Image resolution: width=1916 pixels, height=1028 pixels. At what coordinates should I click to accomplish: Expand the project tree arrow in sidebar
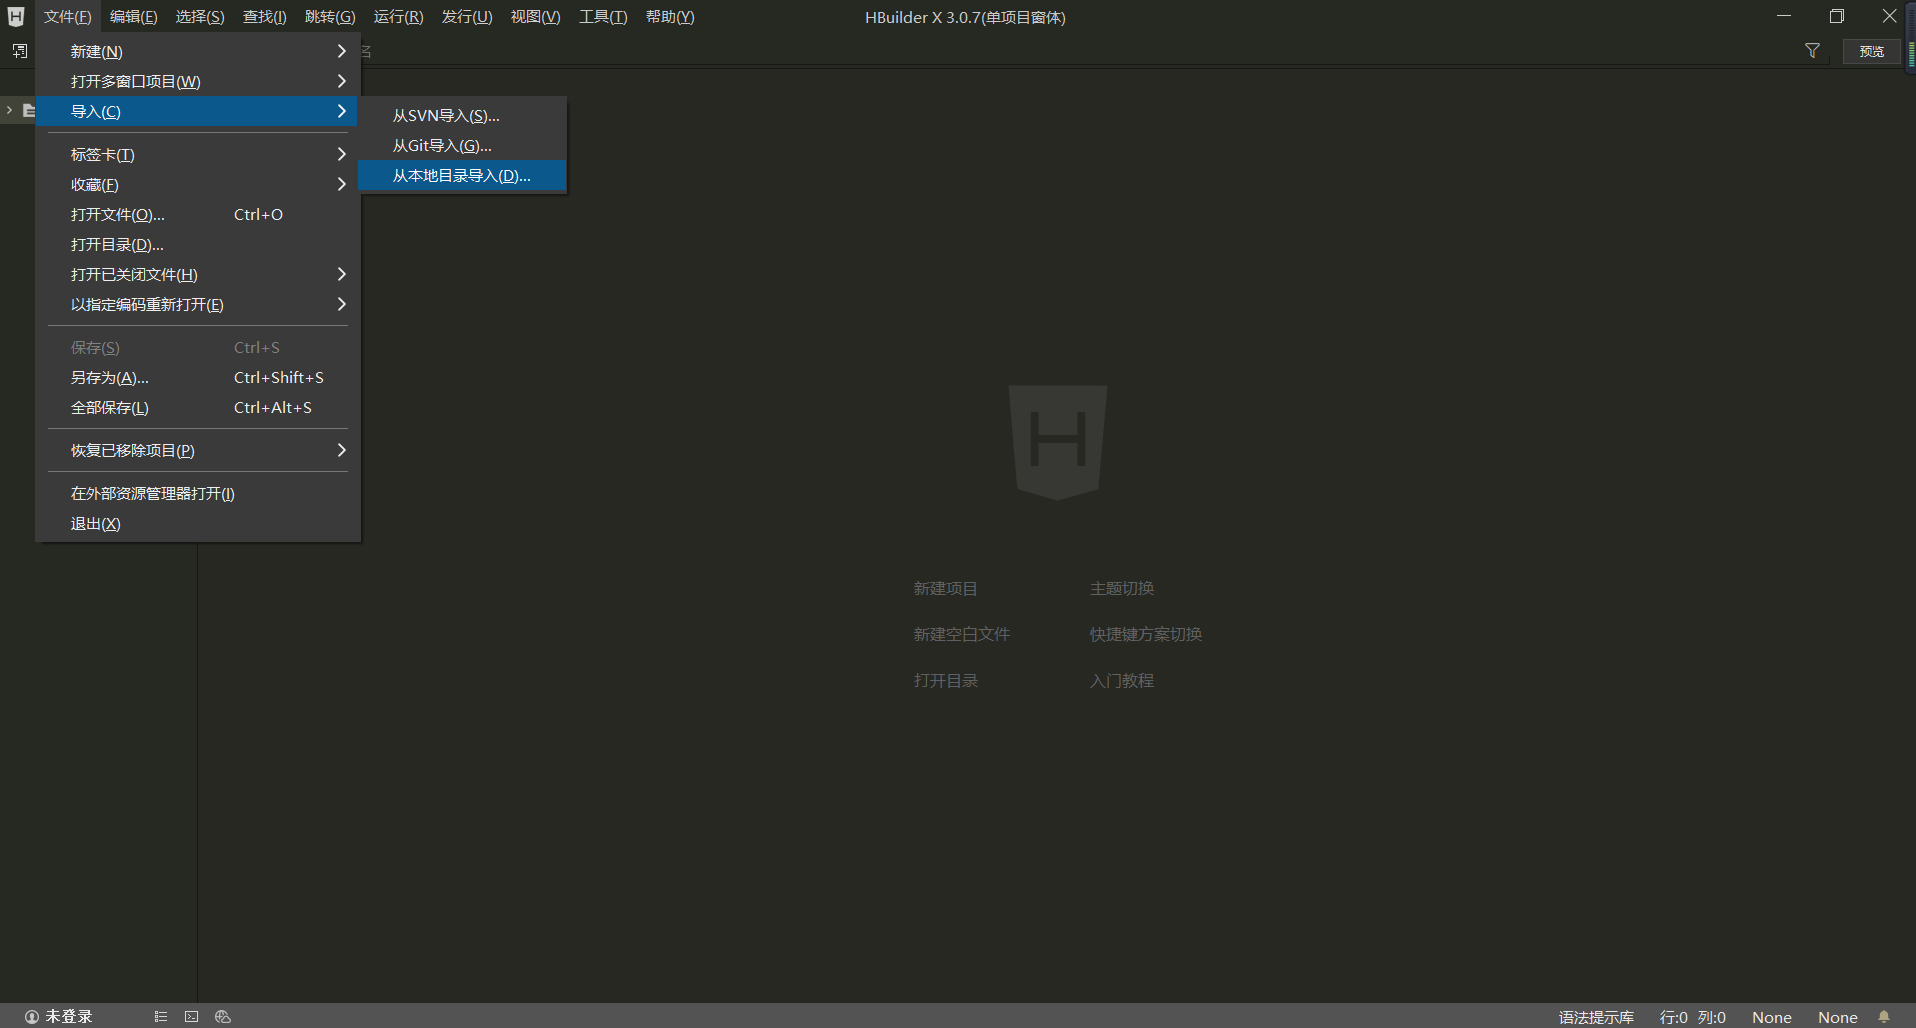(x=9, y=110)
